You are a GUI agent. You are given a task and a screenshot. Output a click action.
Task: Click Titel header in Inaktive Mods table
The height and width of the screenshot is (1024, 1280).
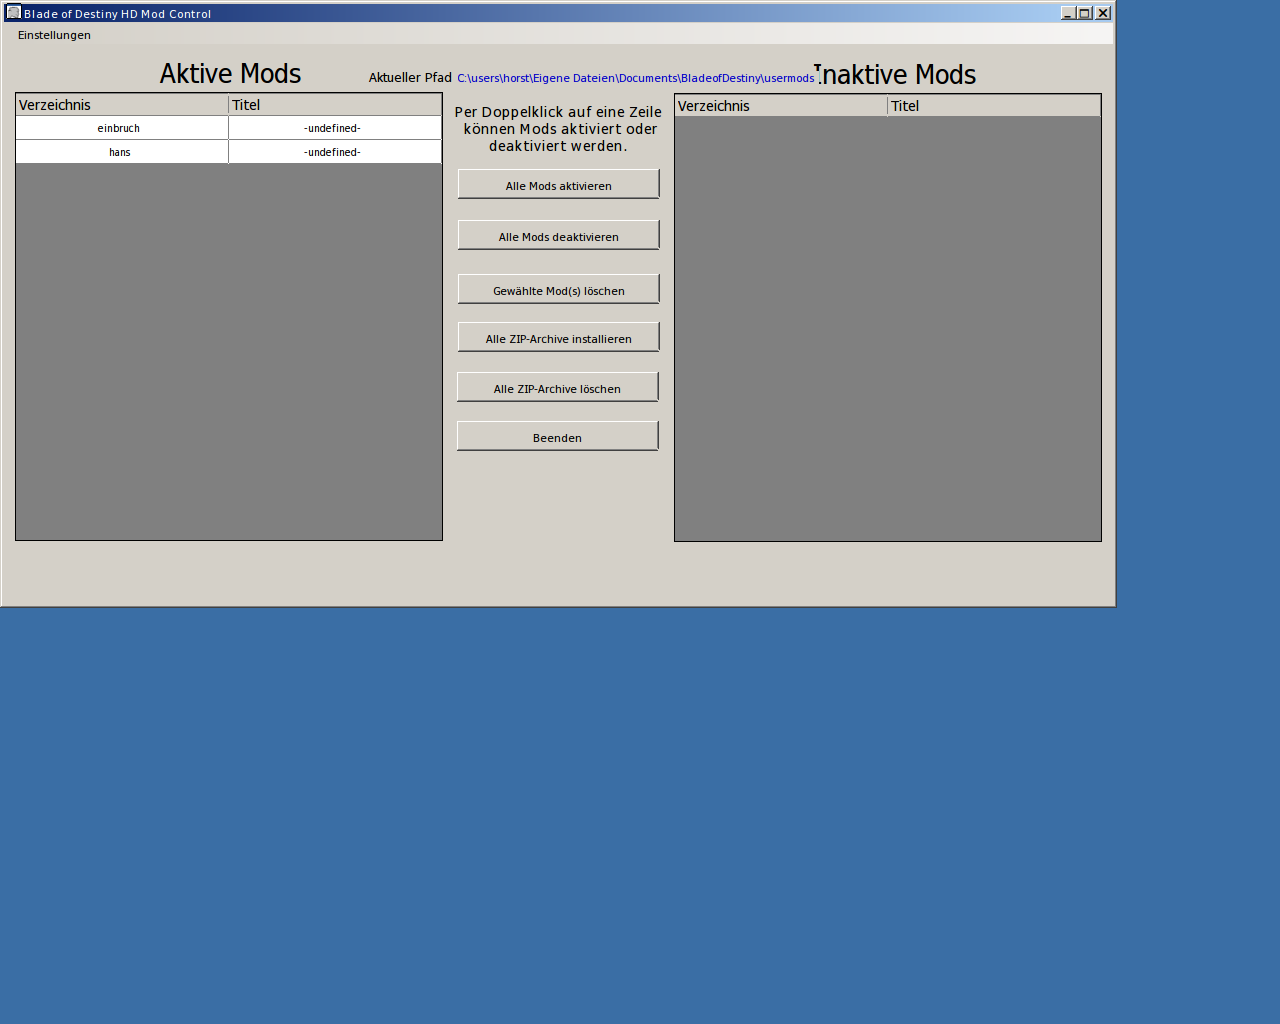pos(994,106)
